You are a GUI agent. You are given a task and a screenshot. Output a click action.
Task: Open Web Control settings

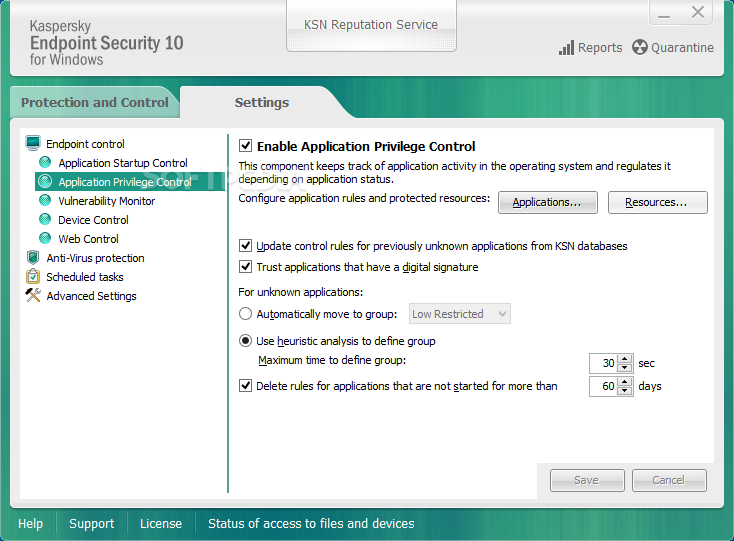point(88,239)
